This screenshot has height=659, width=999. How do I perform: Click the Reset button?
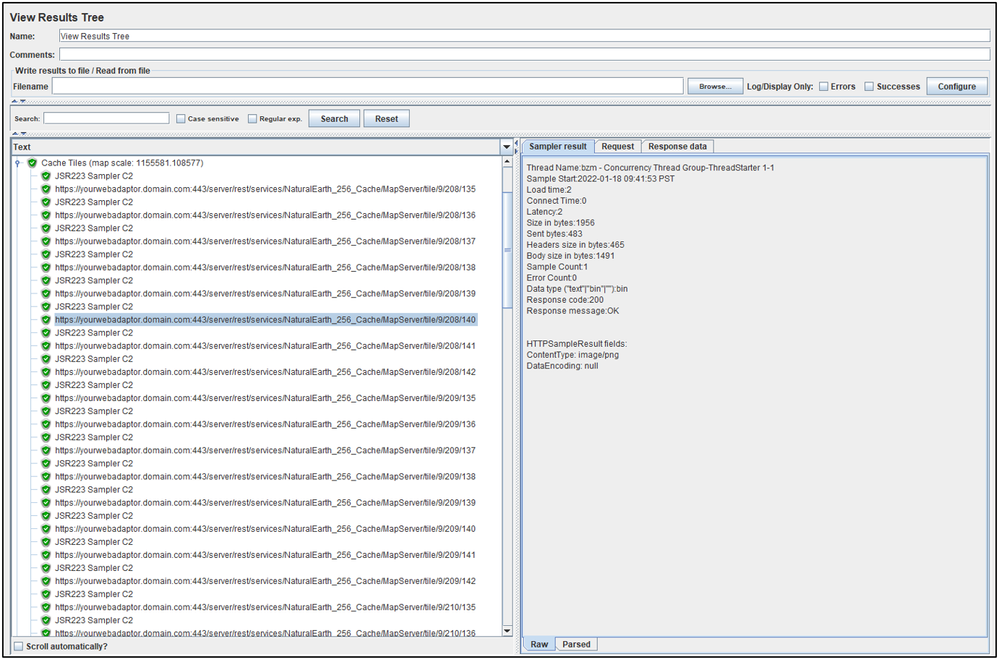click(x=387, y=119)
